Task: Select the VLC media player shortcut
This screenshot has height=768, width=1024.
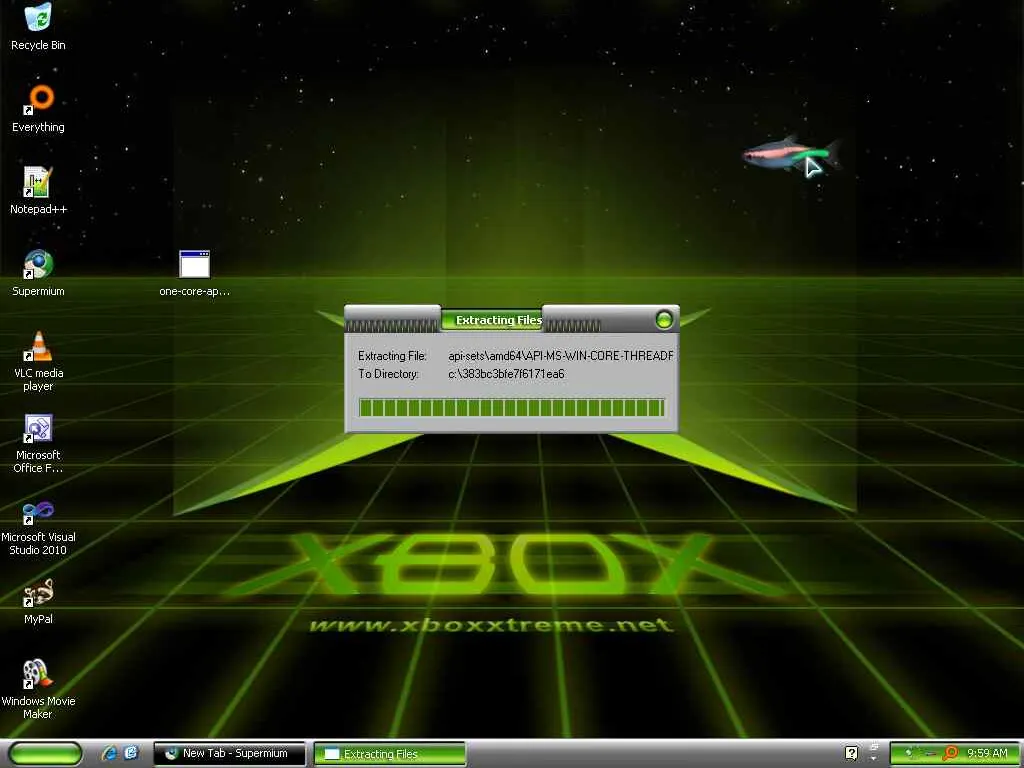Action: click(38, 345)
